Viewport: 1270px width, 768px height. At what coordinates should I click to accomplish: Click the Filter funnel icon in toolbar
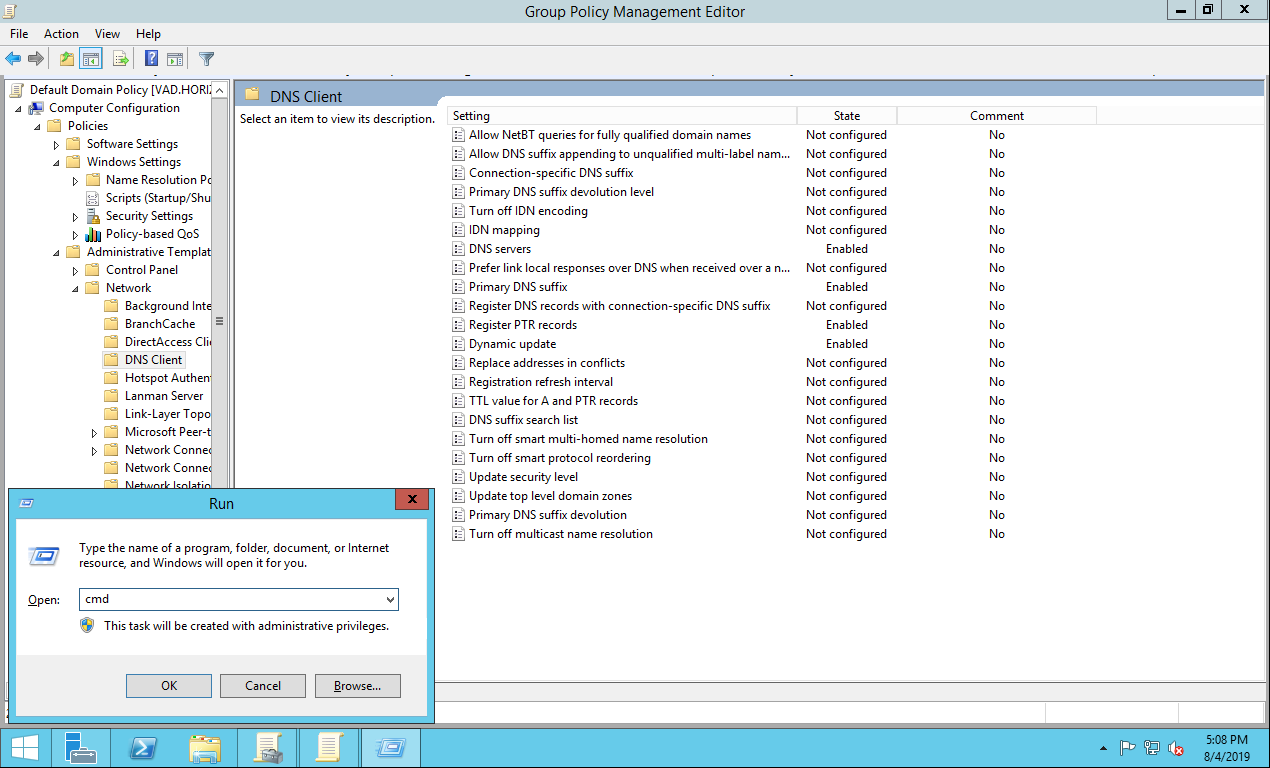tap(206, 59)
